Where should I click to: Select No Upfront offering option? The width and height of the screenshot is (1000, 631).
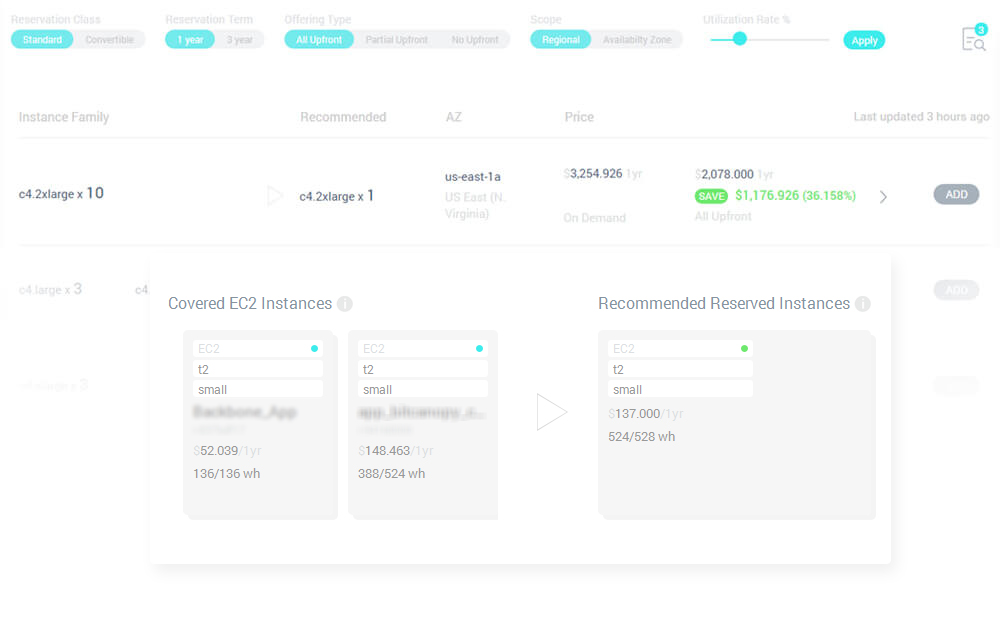[475, 40]
